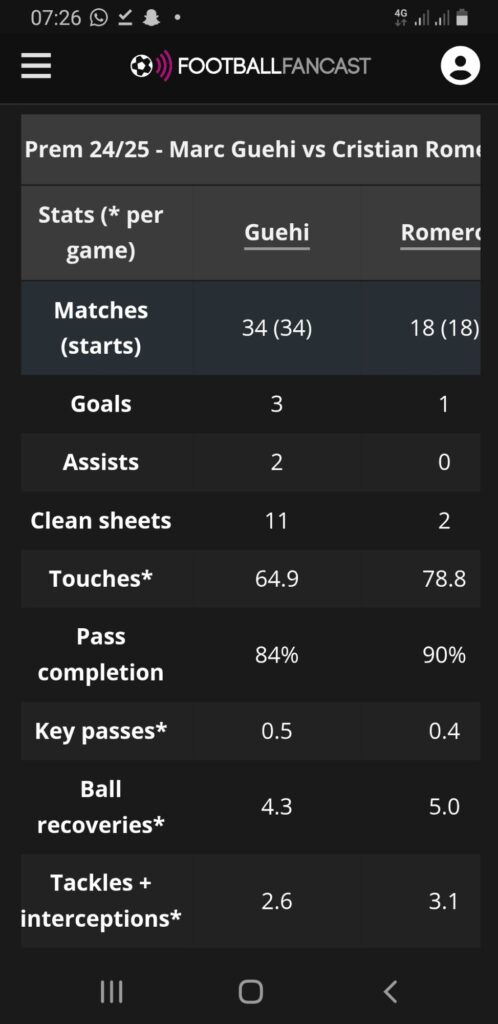
Task: Open the hamburger menu
Action: click(x=36, y=65)
